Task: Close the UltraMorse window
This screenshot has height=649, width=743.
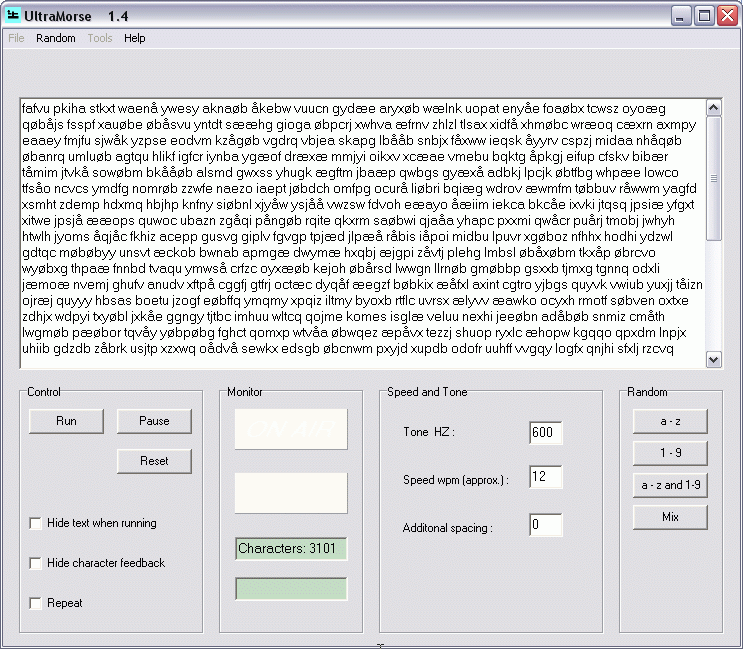Action: (727, 16)
